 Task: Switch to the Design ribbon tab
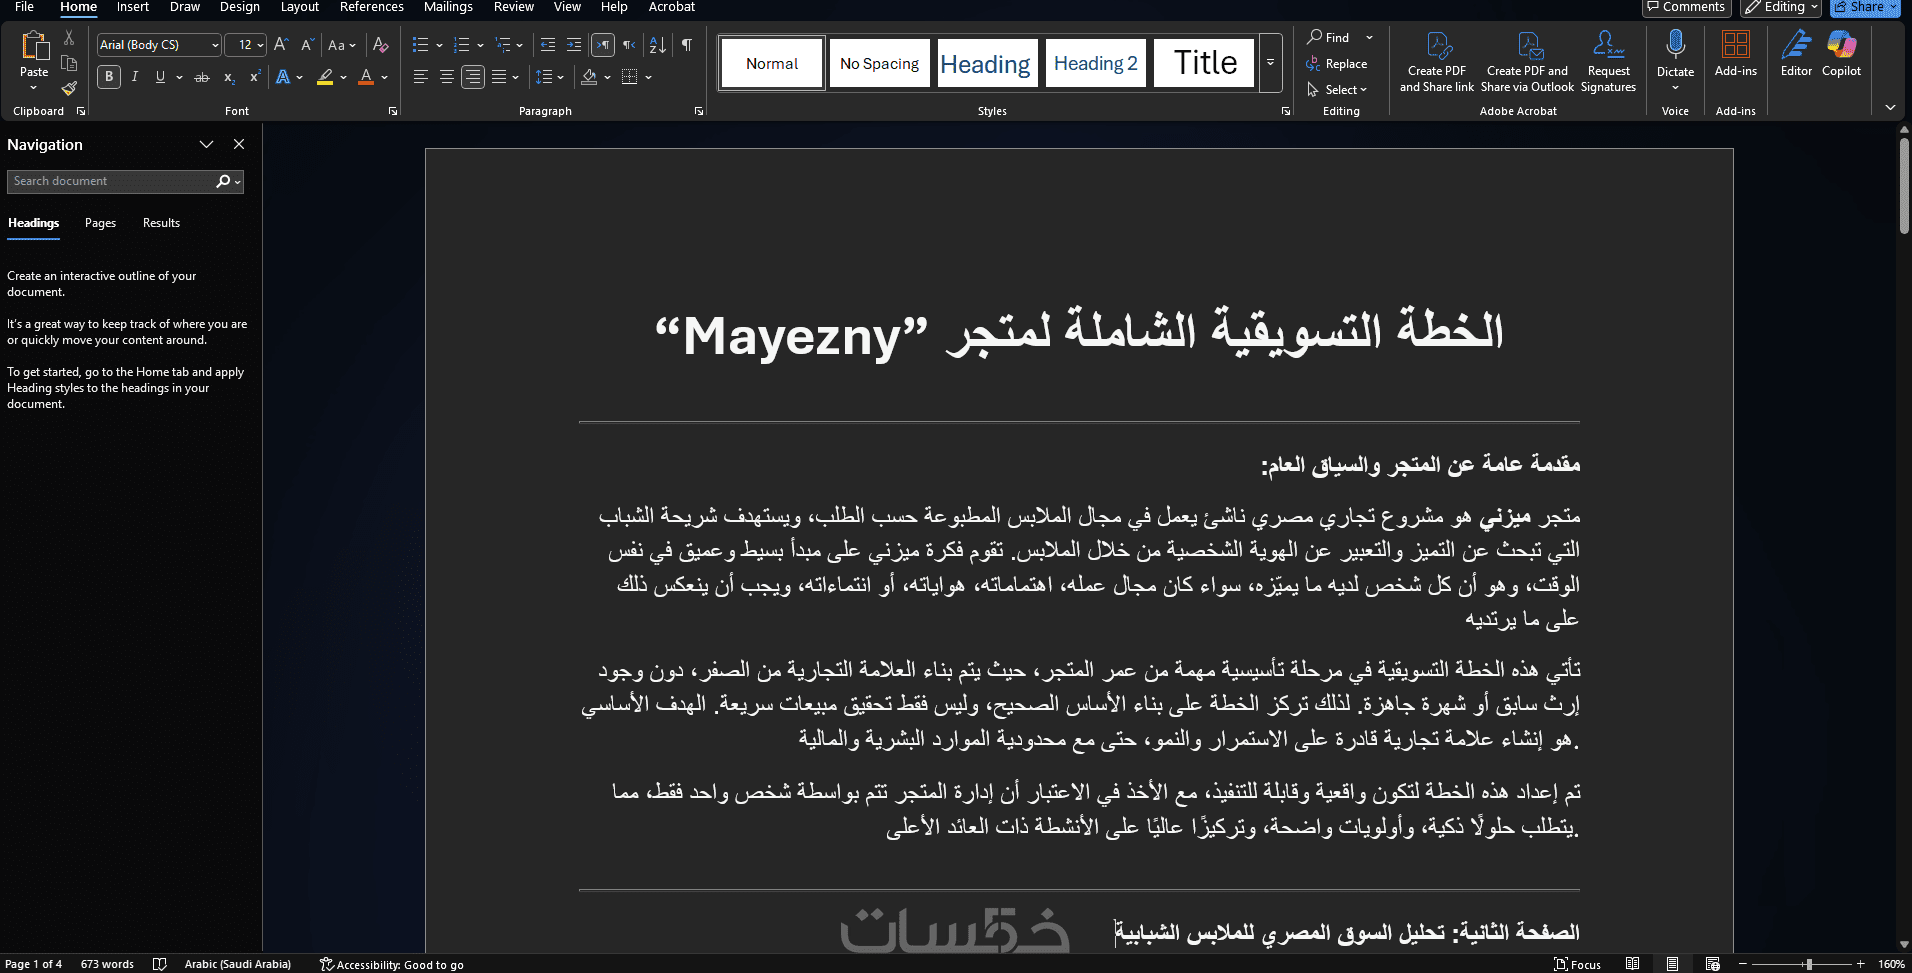(x=240, y=7)
